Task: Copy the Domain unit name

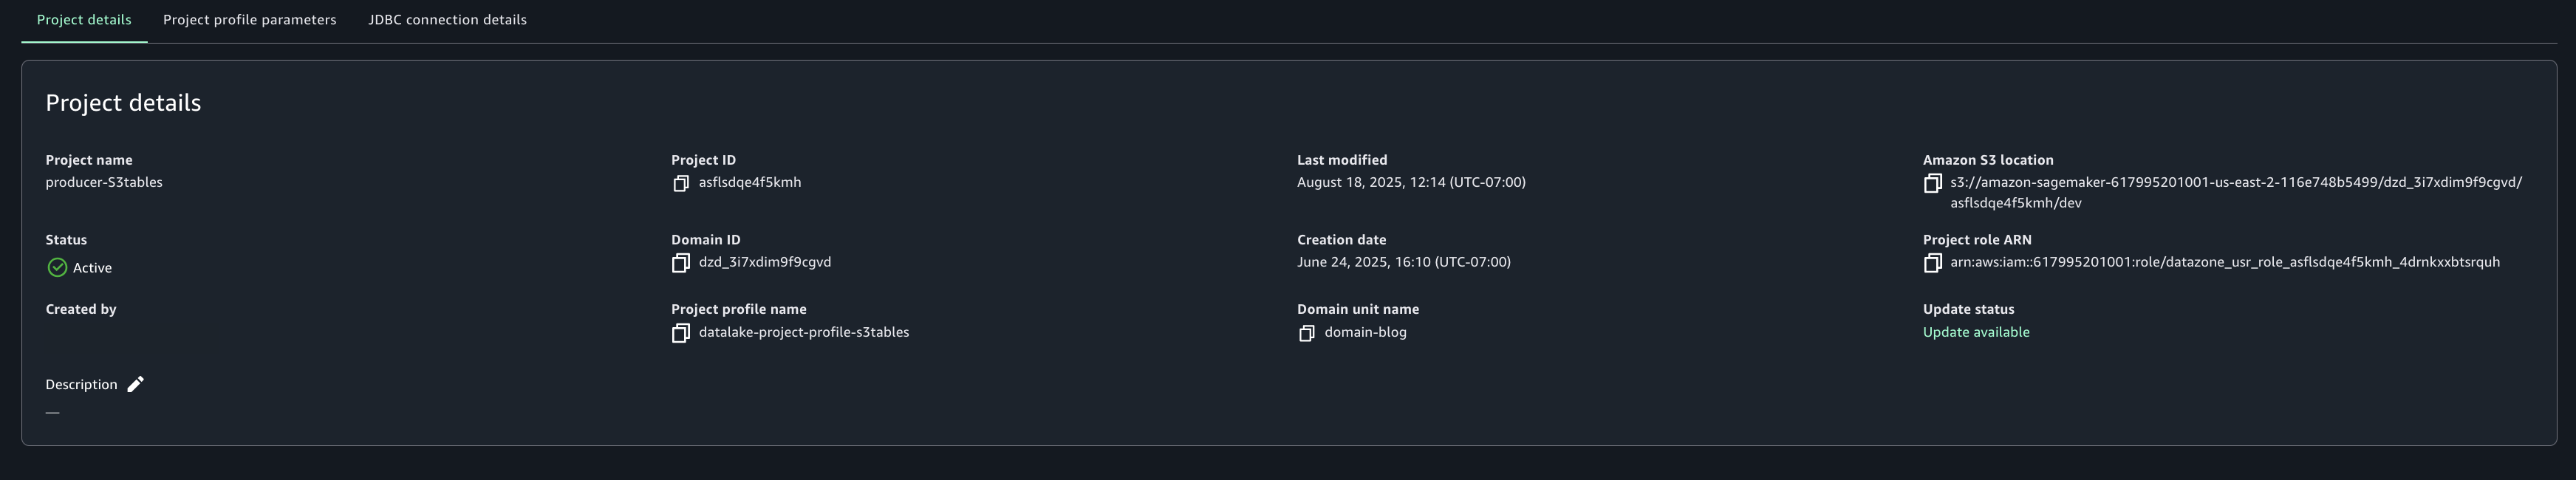Action: pos(1306,333)
